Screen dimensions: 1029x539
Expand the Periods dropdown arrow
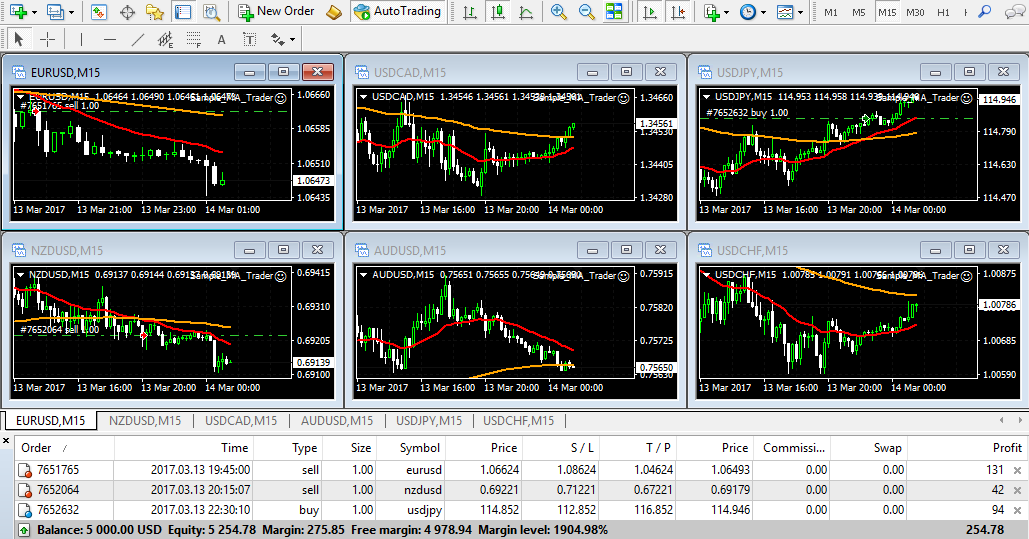point(763,12)
